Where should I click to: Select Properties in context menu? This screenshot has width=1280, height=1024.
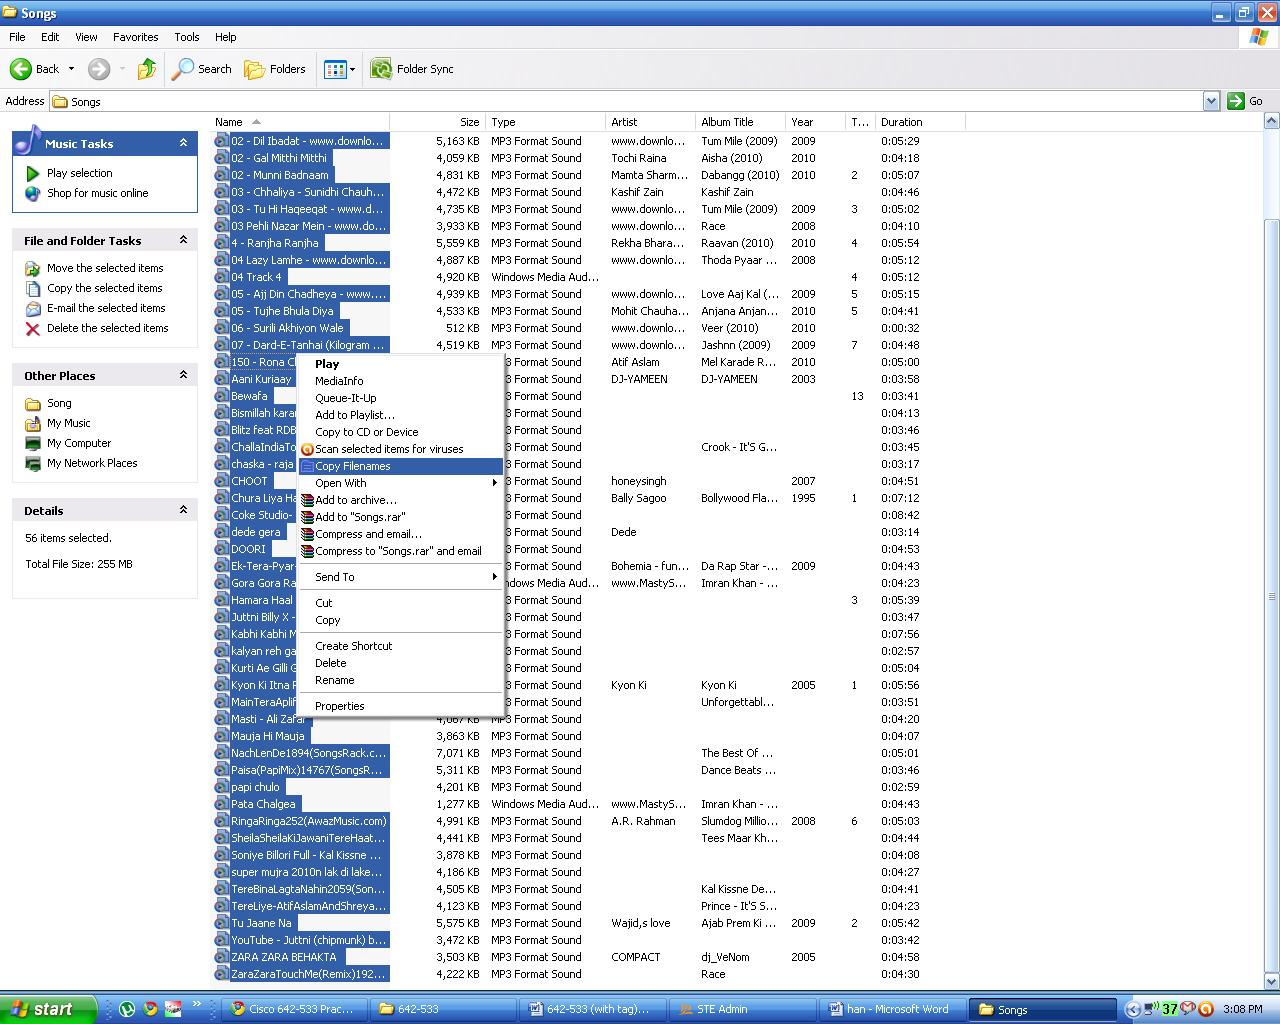(400, 706)
